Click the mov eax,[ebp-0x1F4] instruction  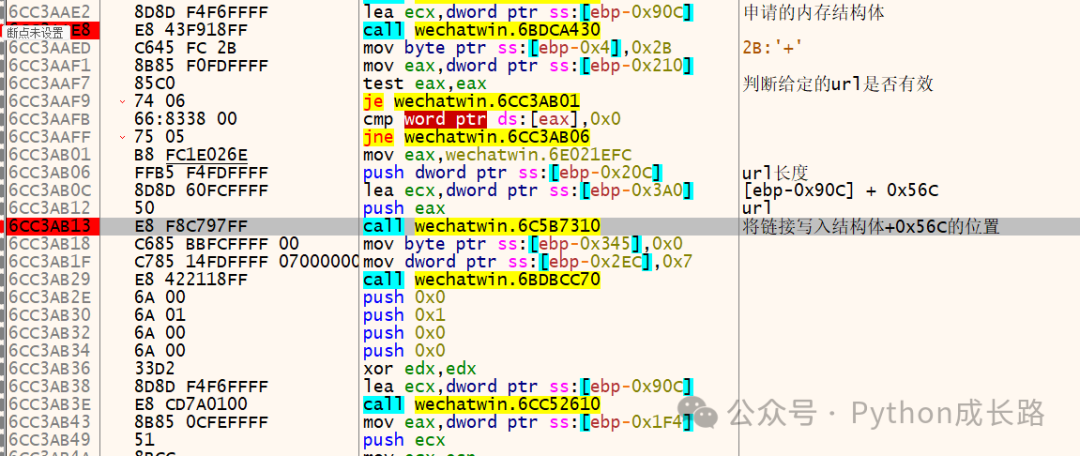click(x=528, y=422)
